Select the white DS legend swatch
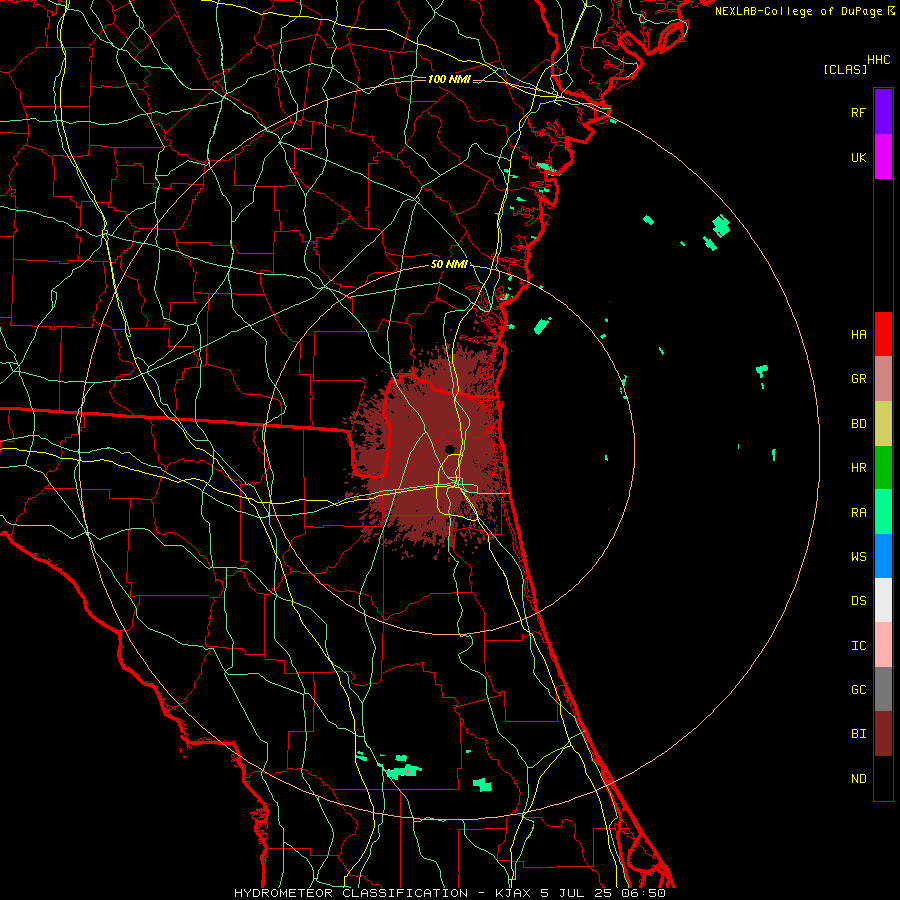 [x=883, y=600]
